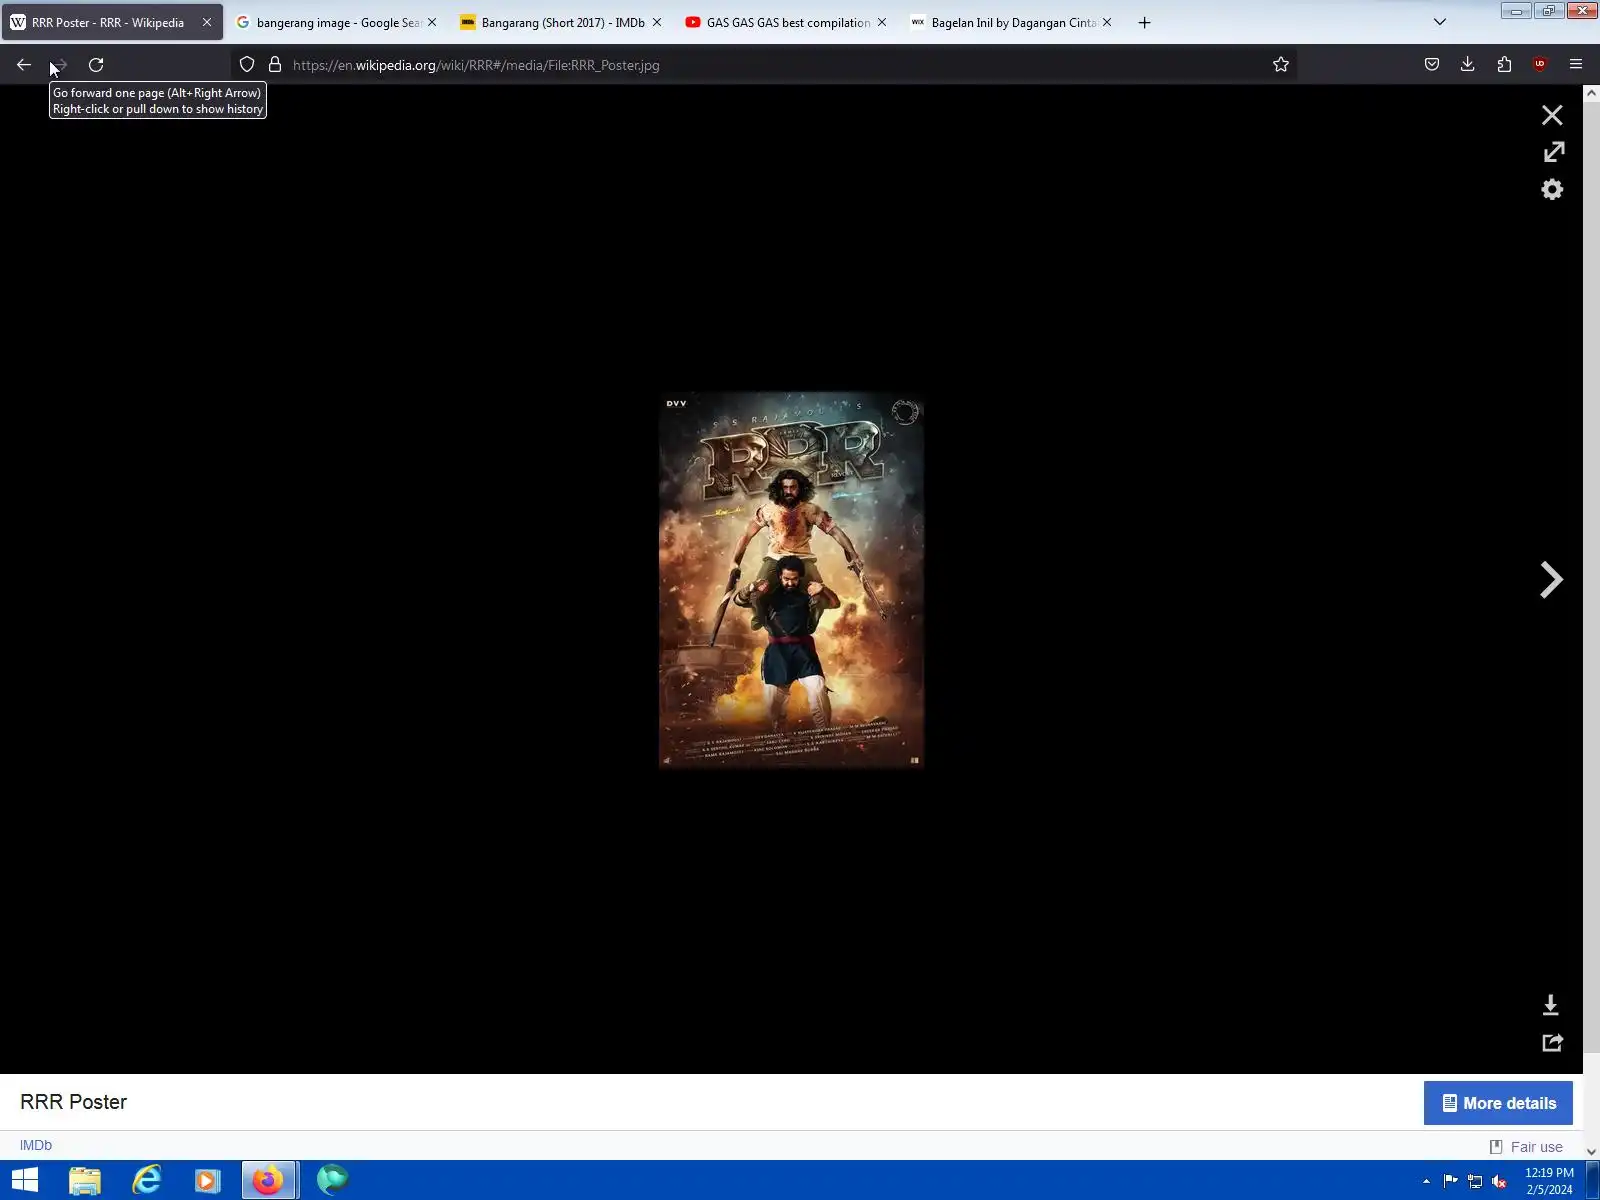The height and width of the screenshot is (1200, 1600).
Task: View site security padlock info
Action: pos(275,65)
